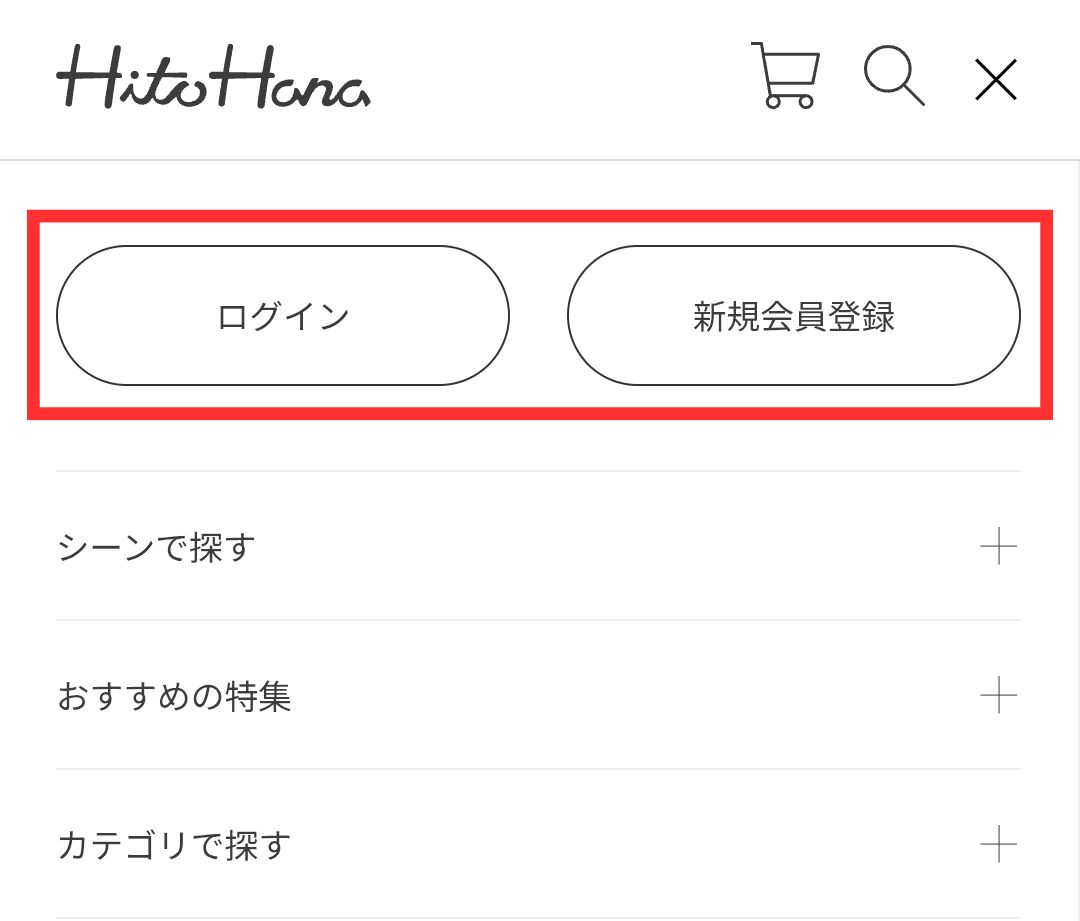Select the カテゴリで探す menu item
Viewport: 1080px width, 921px height.
pos(172,846)
